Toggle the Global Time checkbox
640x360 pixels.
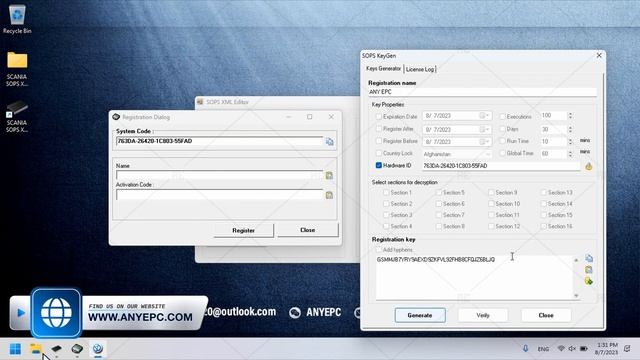502,153
